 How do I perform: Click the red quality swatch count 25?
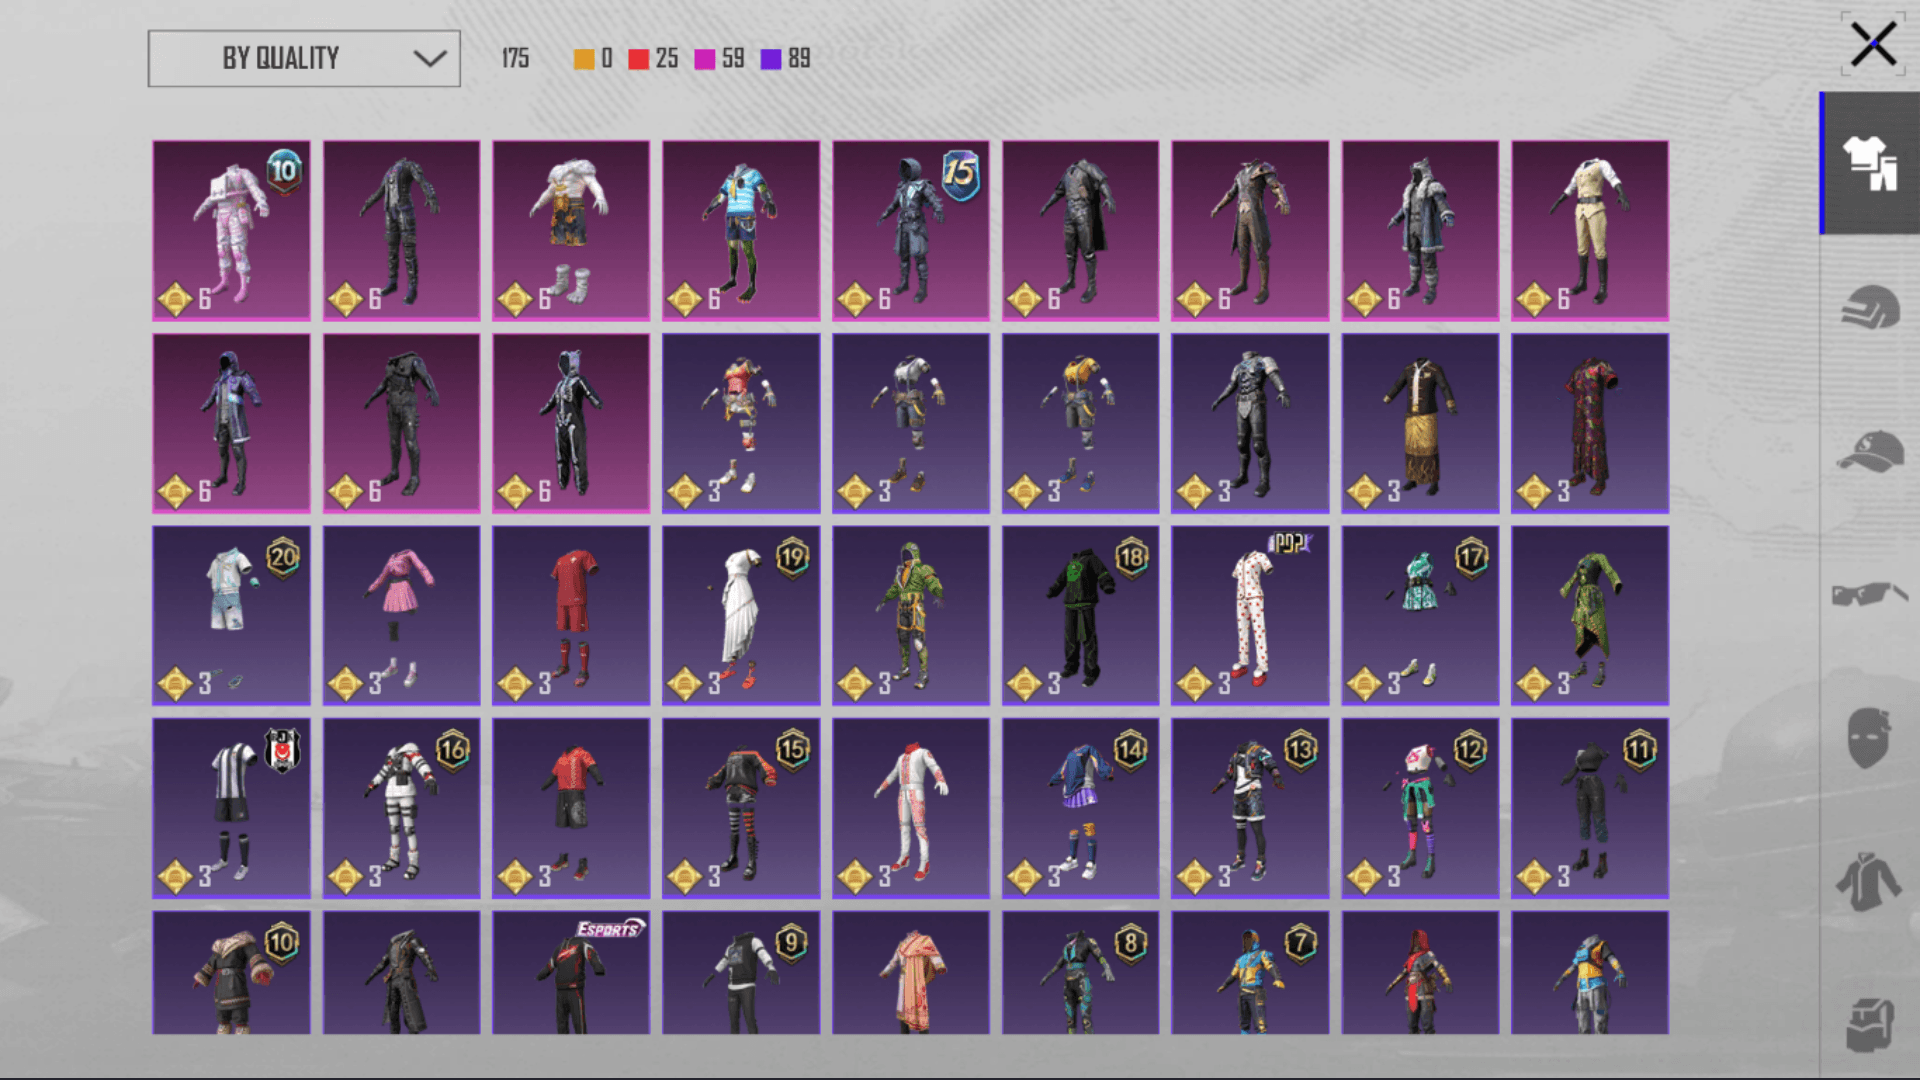pos(653,59)
